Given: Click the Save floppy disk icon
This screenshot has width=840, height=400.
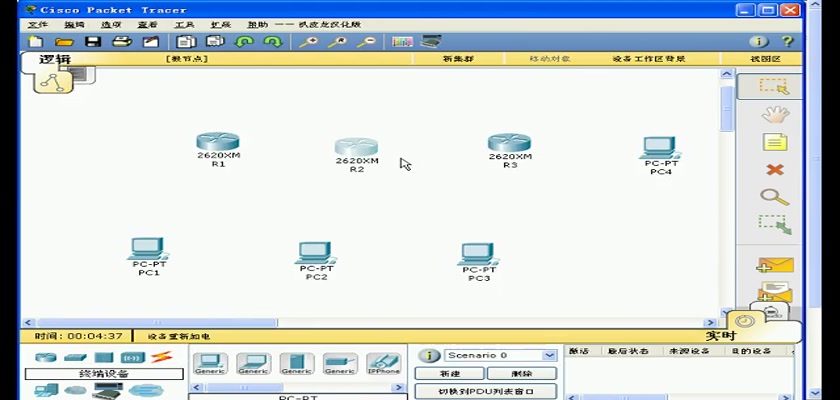Looking at the screenshot, I should [93, 42].
